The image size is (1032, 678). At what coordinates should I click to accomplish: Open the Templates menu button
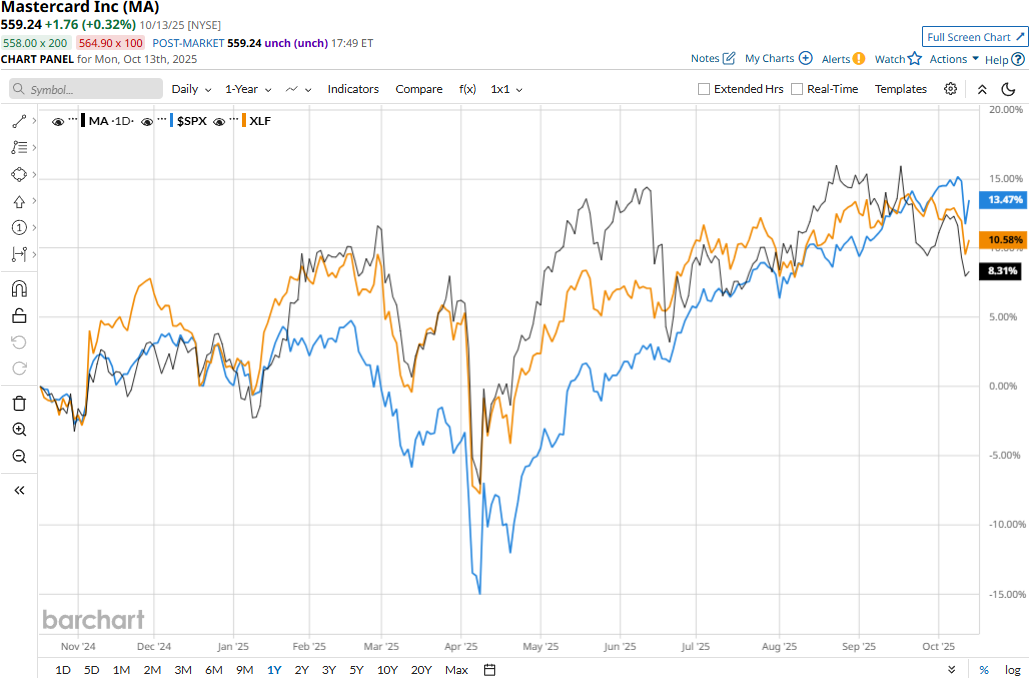(x=901, y=89)
